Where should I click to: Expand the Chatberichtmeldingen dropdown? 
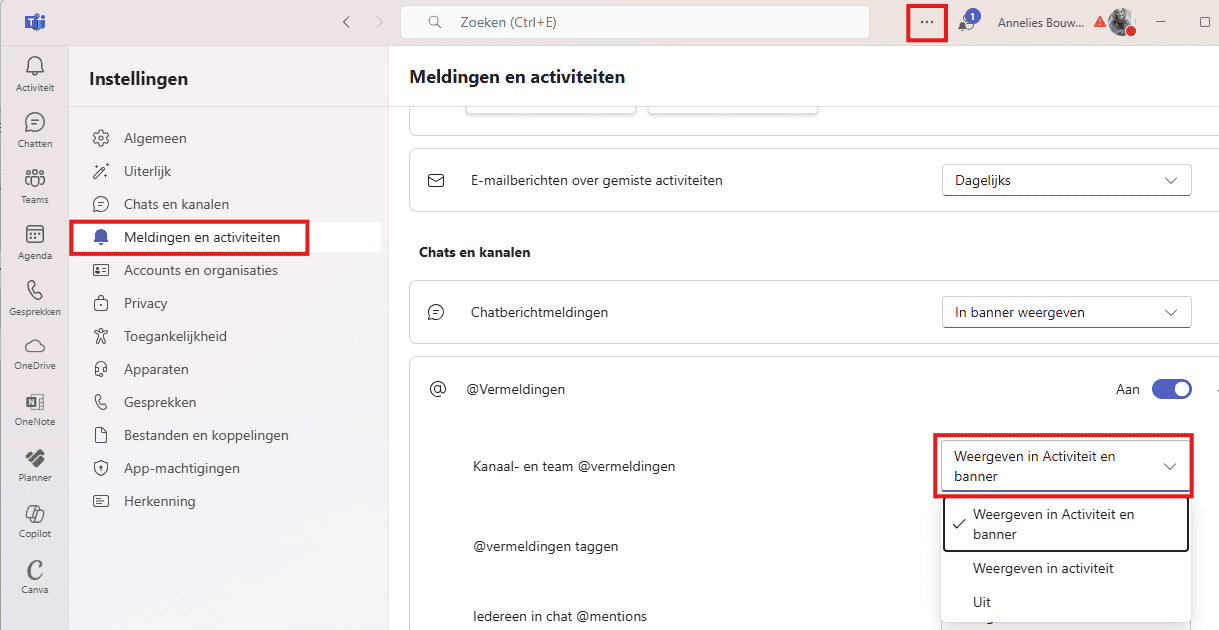pyautogui.click(x=1066, y=312)
